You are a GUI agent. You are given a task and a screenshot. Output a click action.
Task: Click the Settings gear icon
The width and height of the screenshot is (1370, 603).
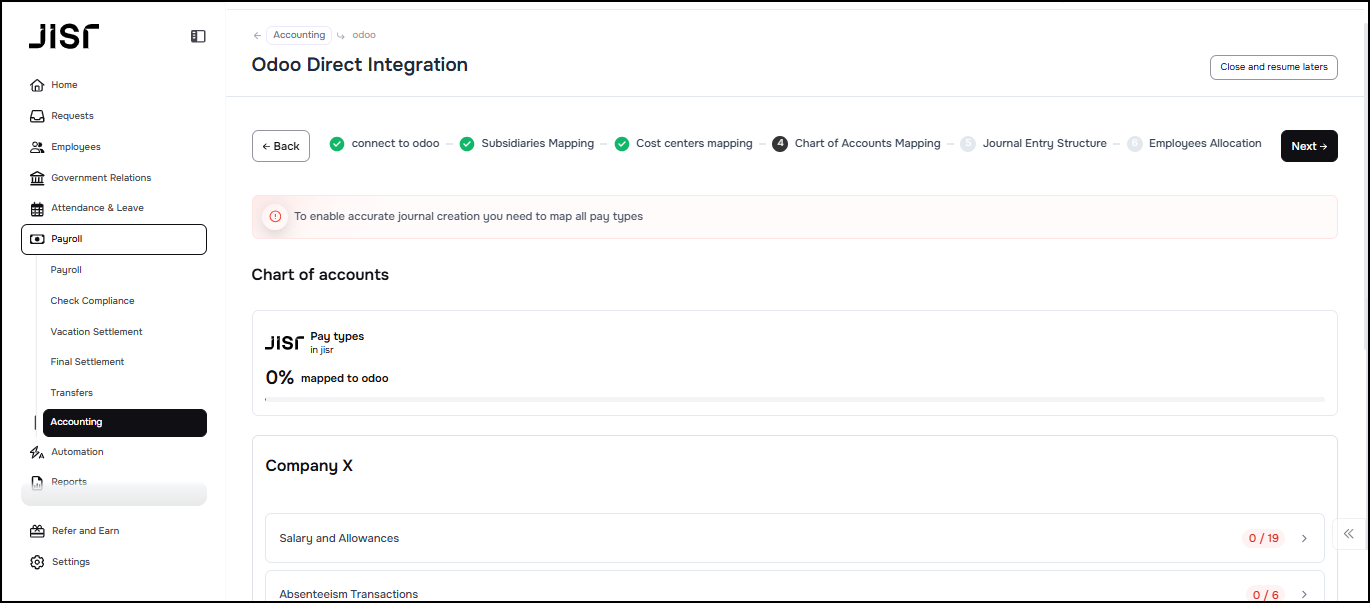[x=37, y=562]
